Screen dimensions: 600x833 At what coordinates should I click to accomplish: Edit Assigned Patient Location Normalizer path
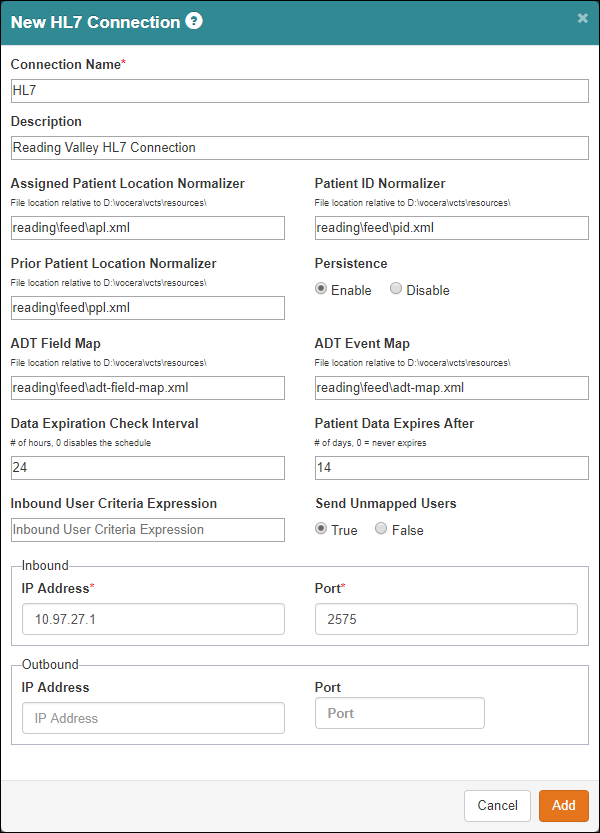tap(148, 228)
